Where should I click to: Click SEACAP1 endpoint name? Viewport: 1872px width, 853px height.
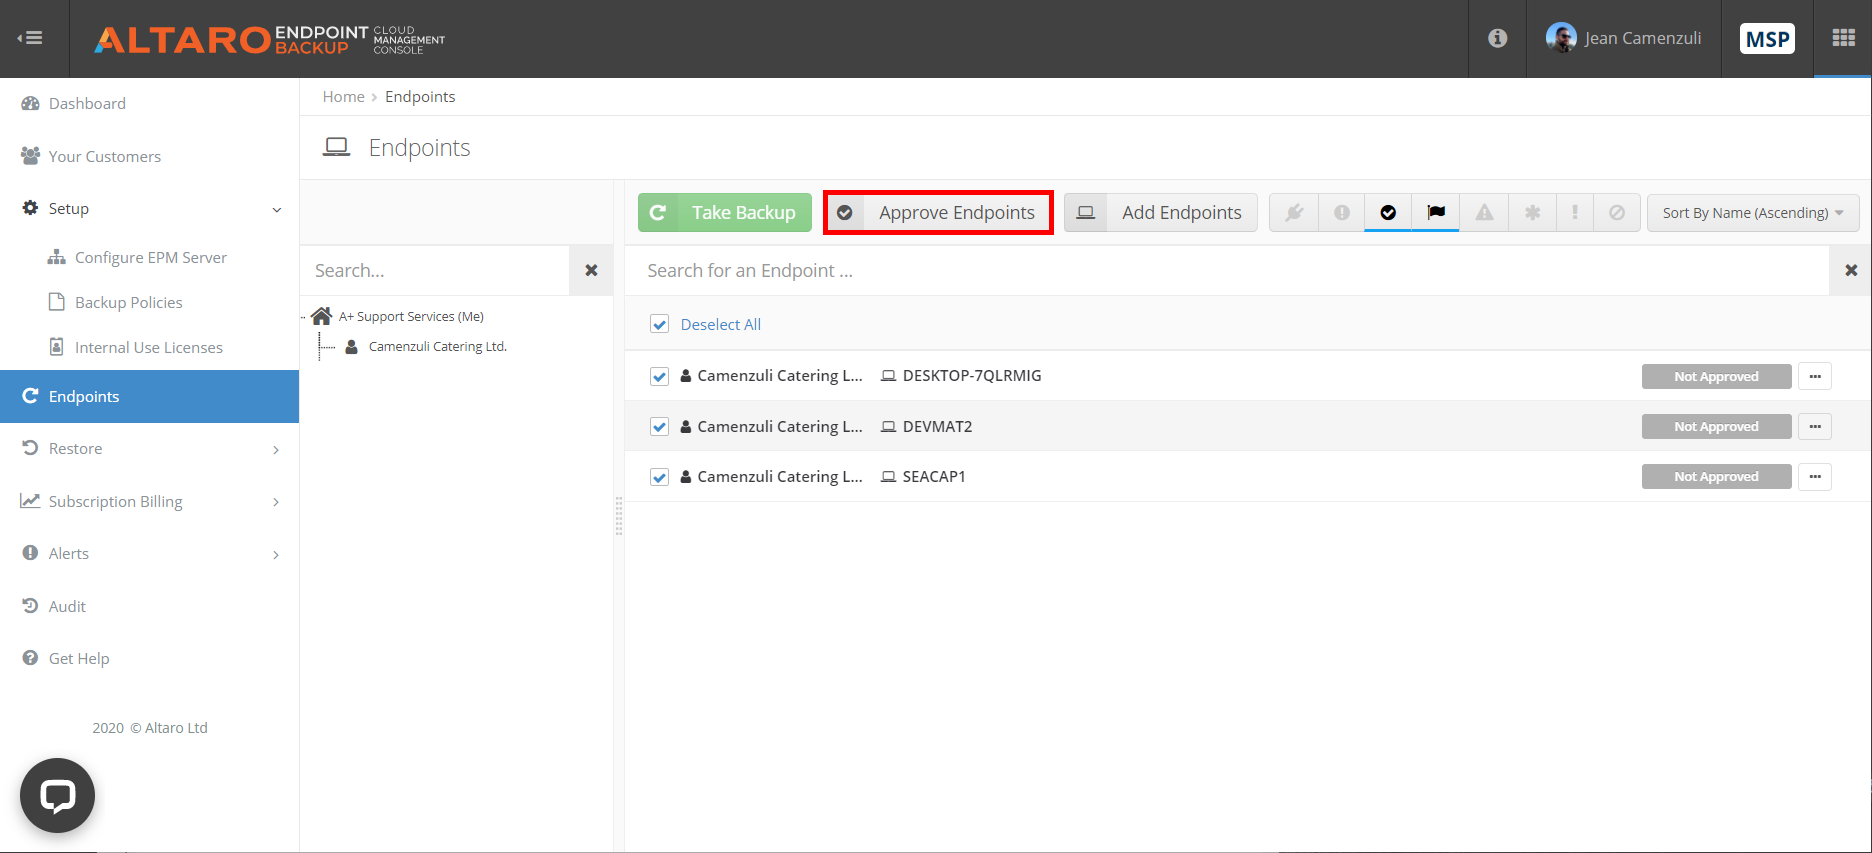click(x=934, y=476)
